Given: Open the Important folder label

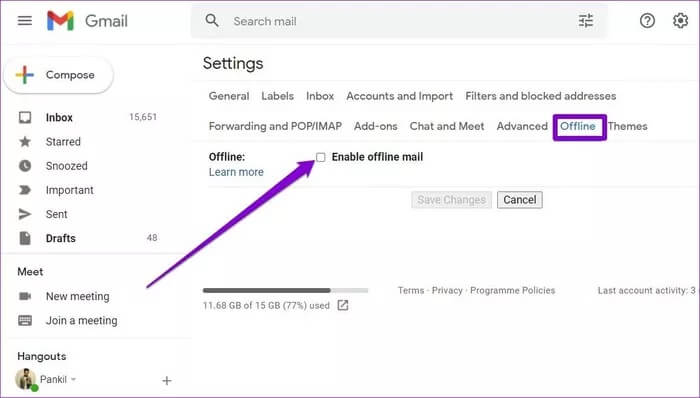Looking at the screenshot, I should [x=70, y=190].
